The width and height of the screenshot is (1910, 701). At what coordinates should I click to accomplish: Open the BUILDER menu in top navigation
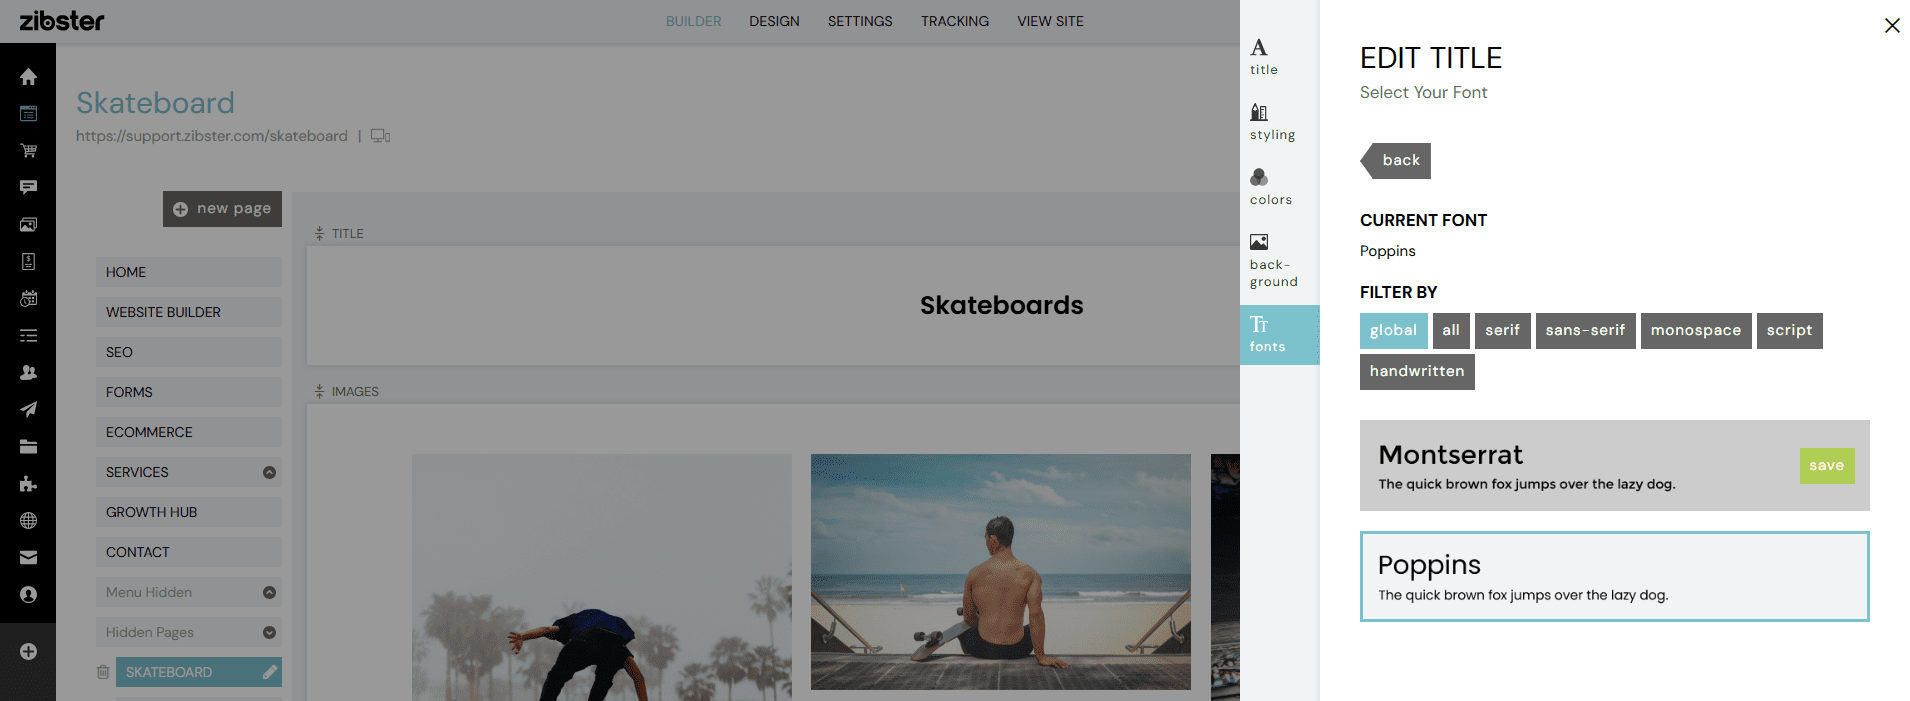(693, 21)
